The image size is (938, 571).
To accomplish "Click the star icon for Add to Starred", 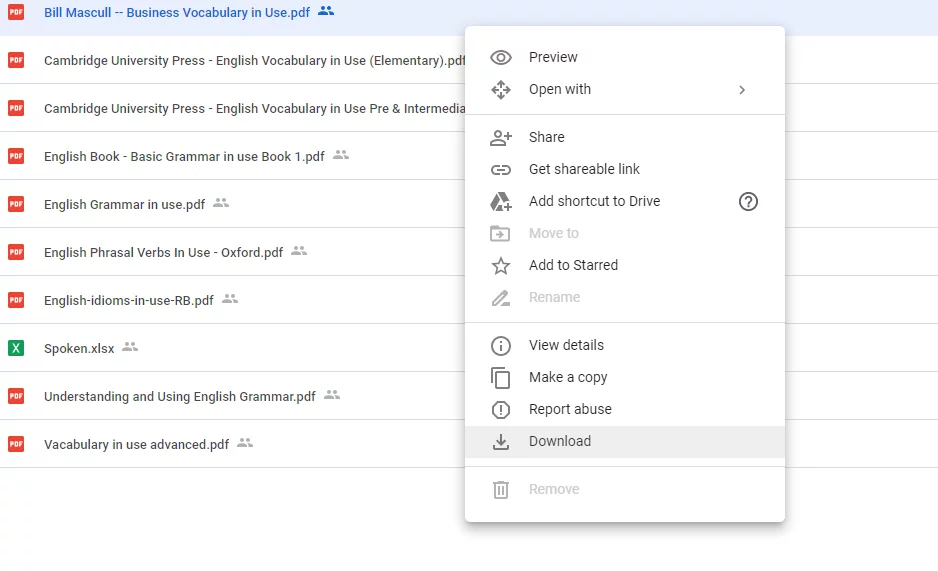I will click(x=501, y=266).
